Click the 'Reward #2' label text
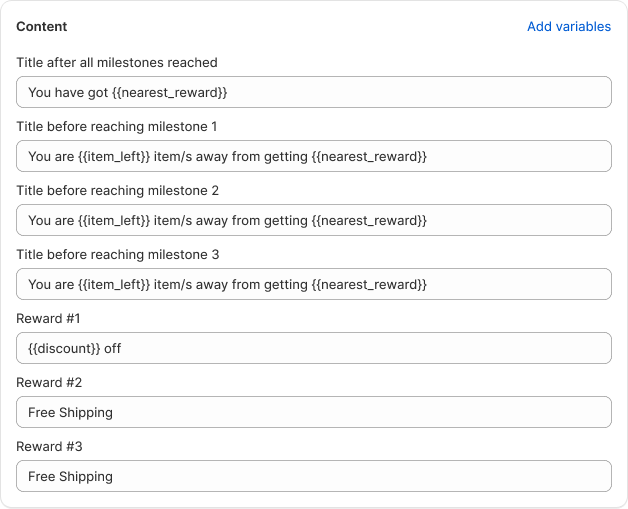 click(x=49, y=382)
